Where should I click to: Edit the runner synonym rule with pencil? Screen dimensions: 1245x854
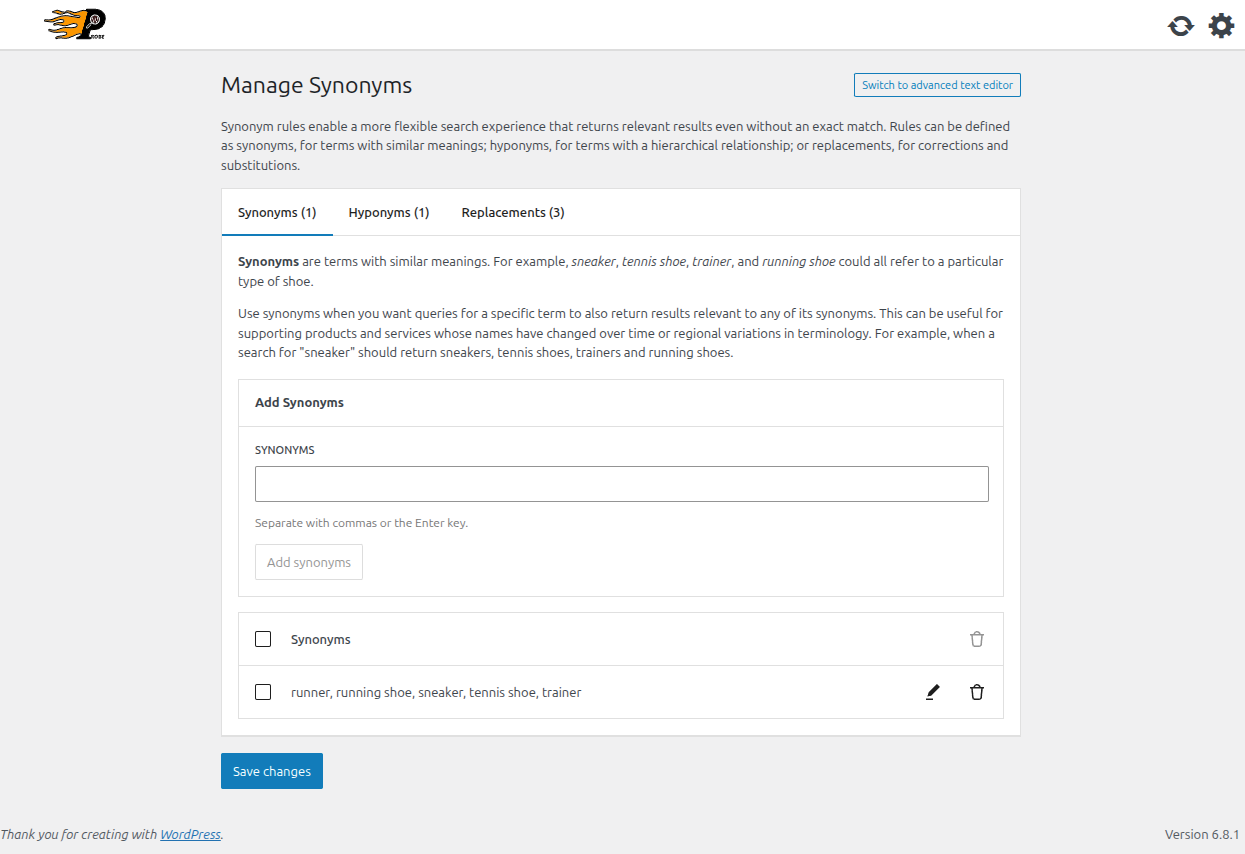click(933, 692)
